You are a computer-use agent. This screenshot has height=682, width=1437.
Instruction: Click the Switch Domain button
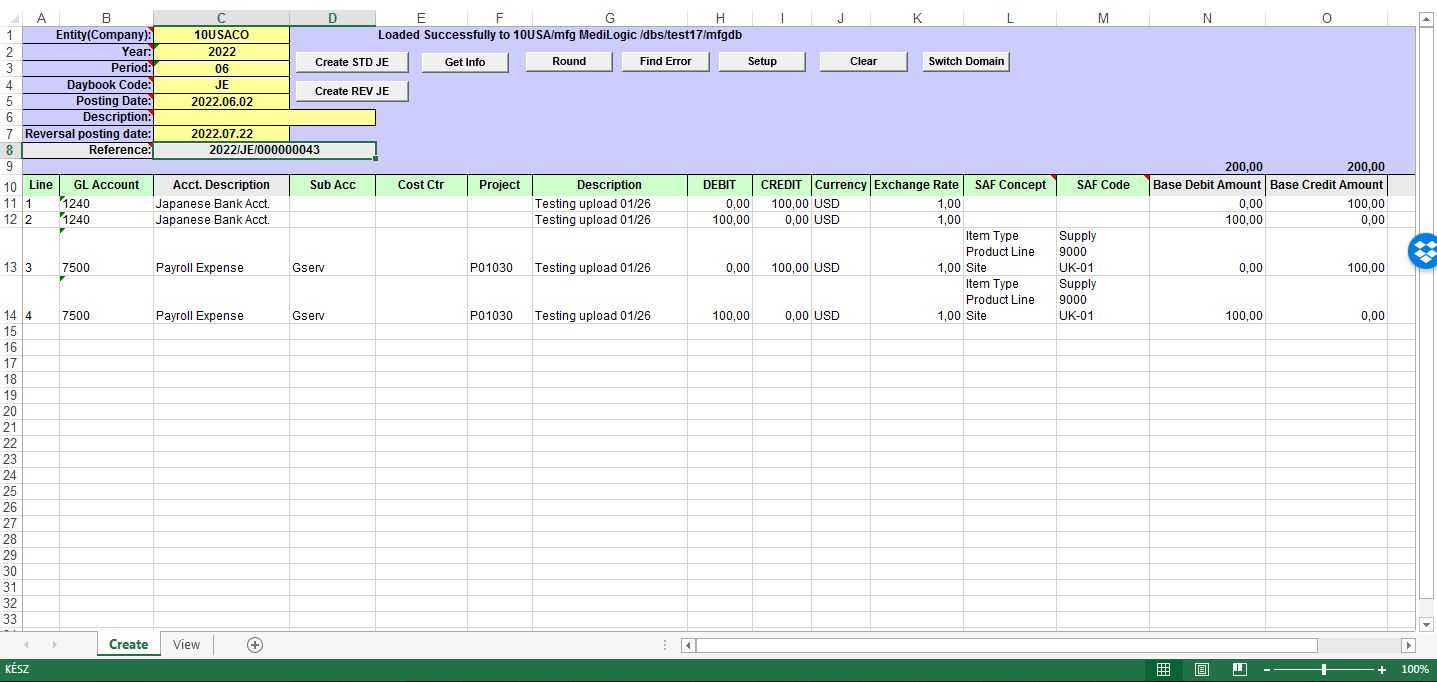point(964,61)
